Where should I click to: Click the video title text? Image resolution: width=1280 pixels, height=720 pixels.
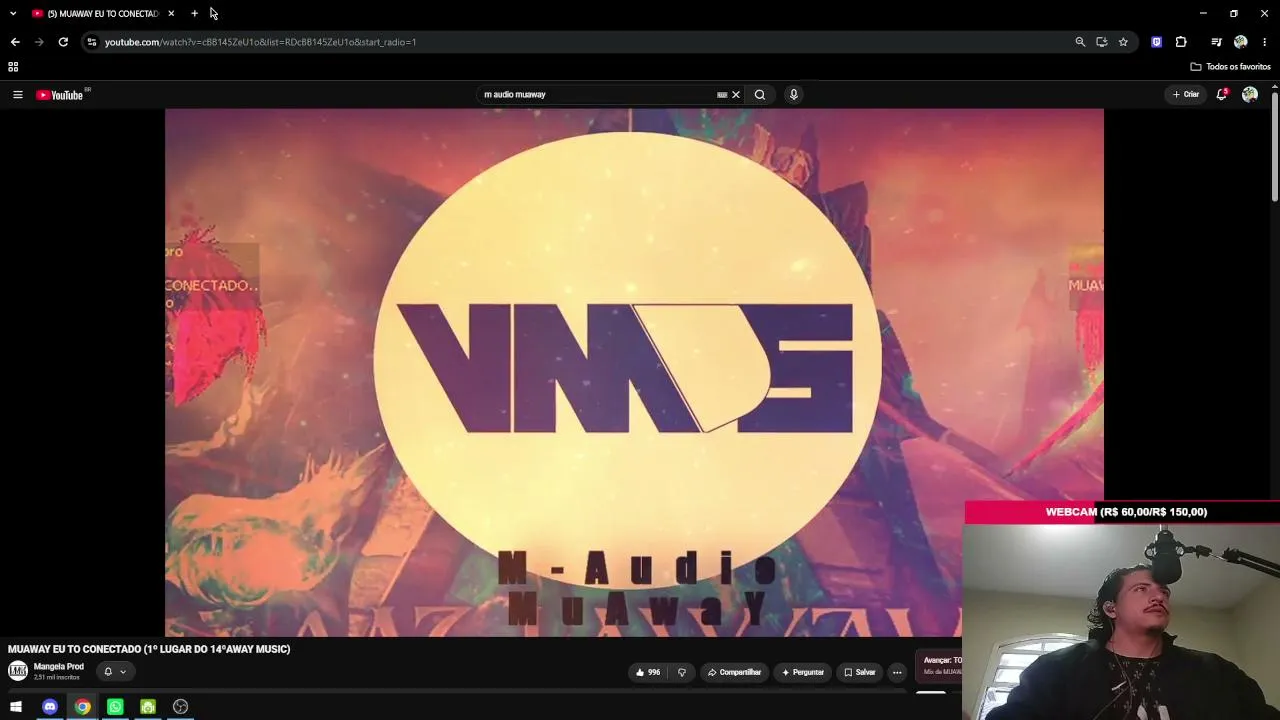click(x=149, y=649)
